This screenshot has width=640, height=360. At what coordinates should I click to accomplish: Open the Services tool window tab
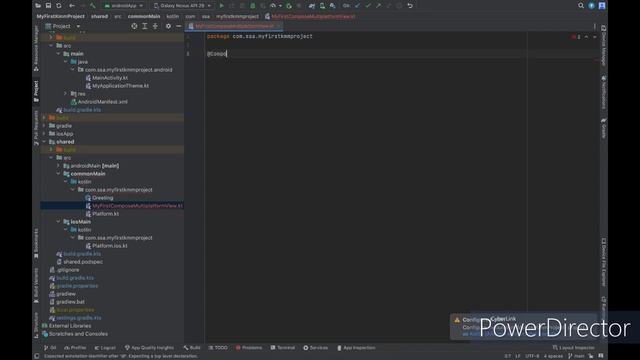pos(316,348)
